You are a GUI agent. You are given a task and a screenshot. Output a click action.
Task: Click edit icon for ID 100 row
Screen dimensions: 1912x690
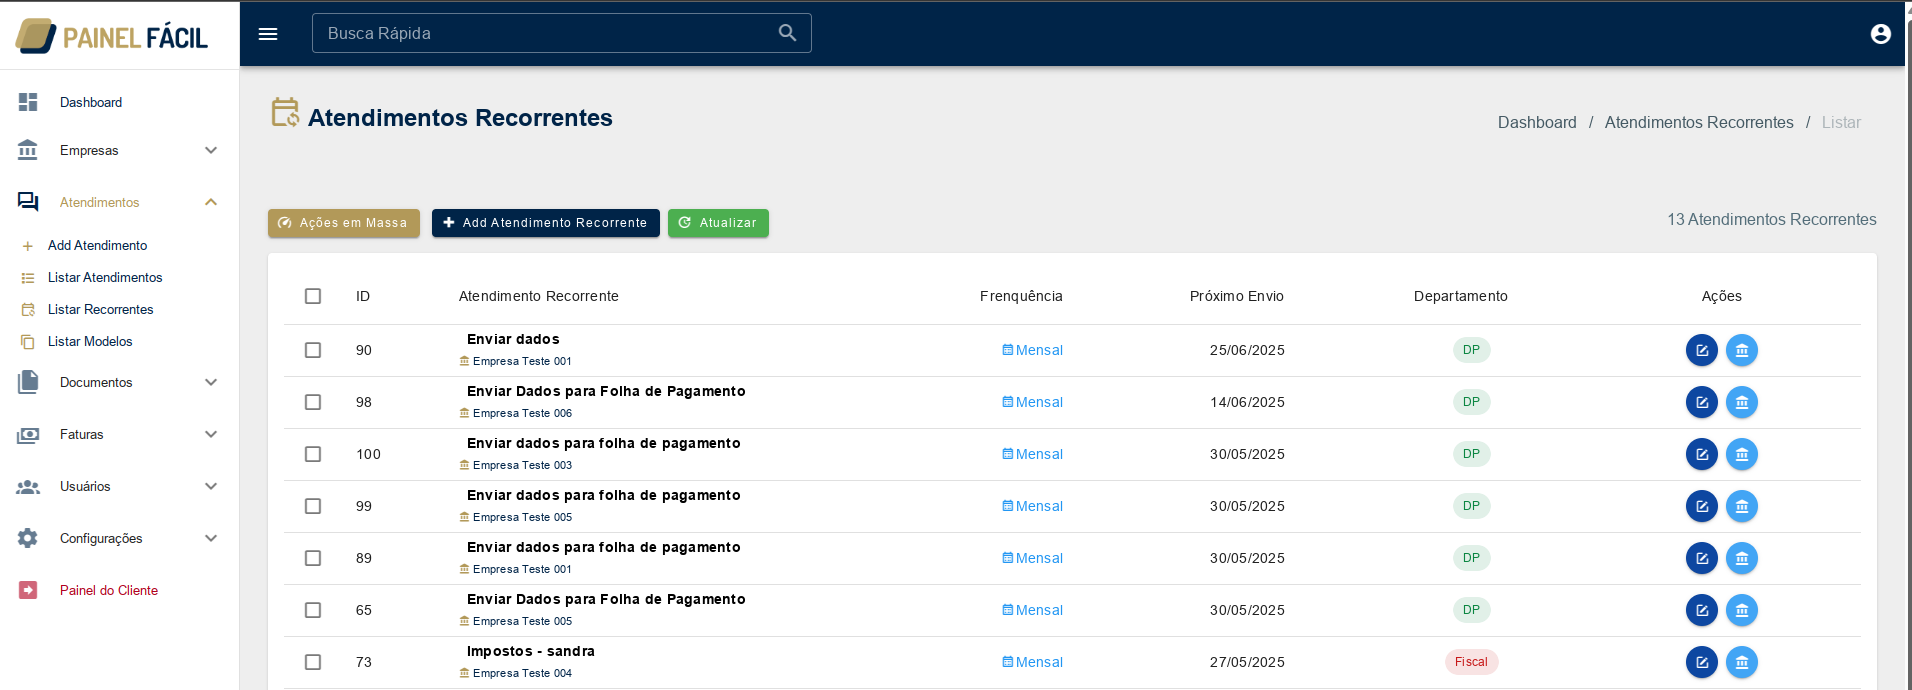(1702, 454)
